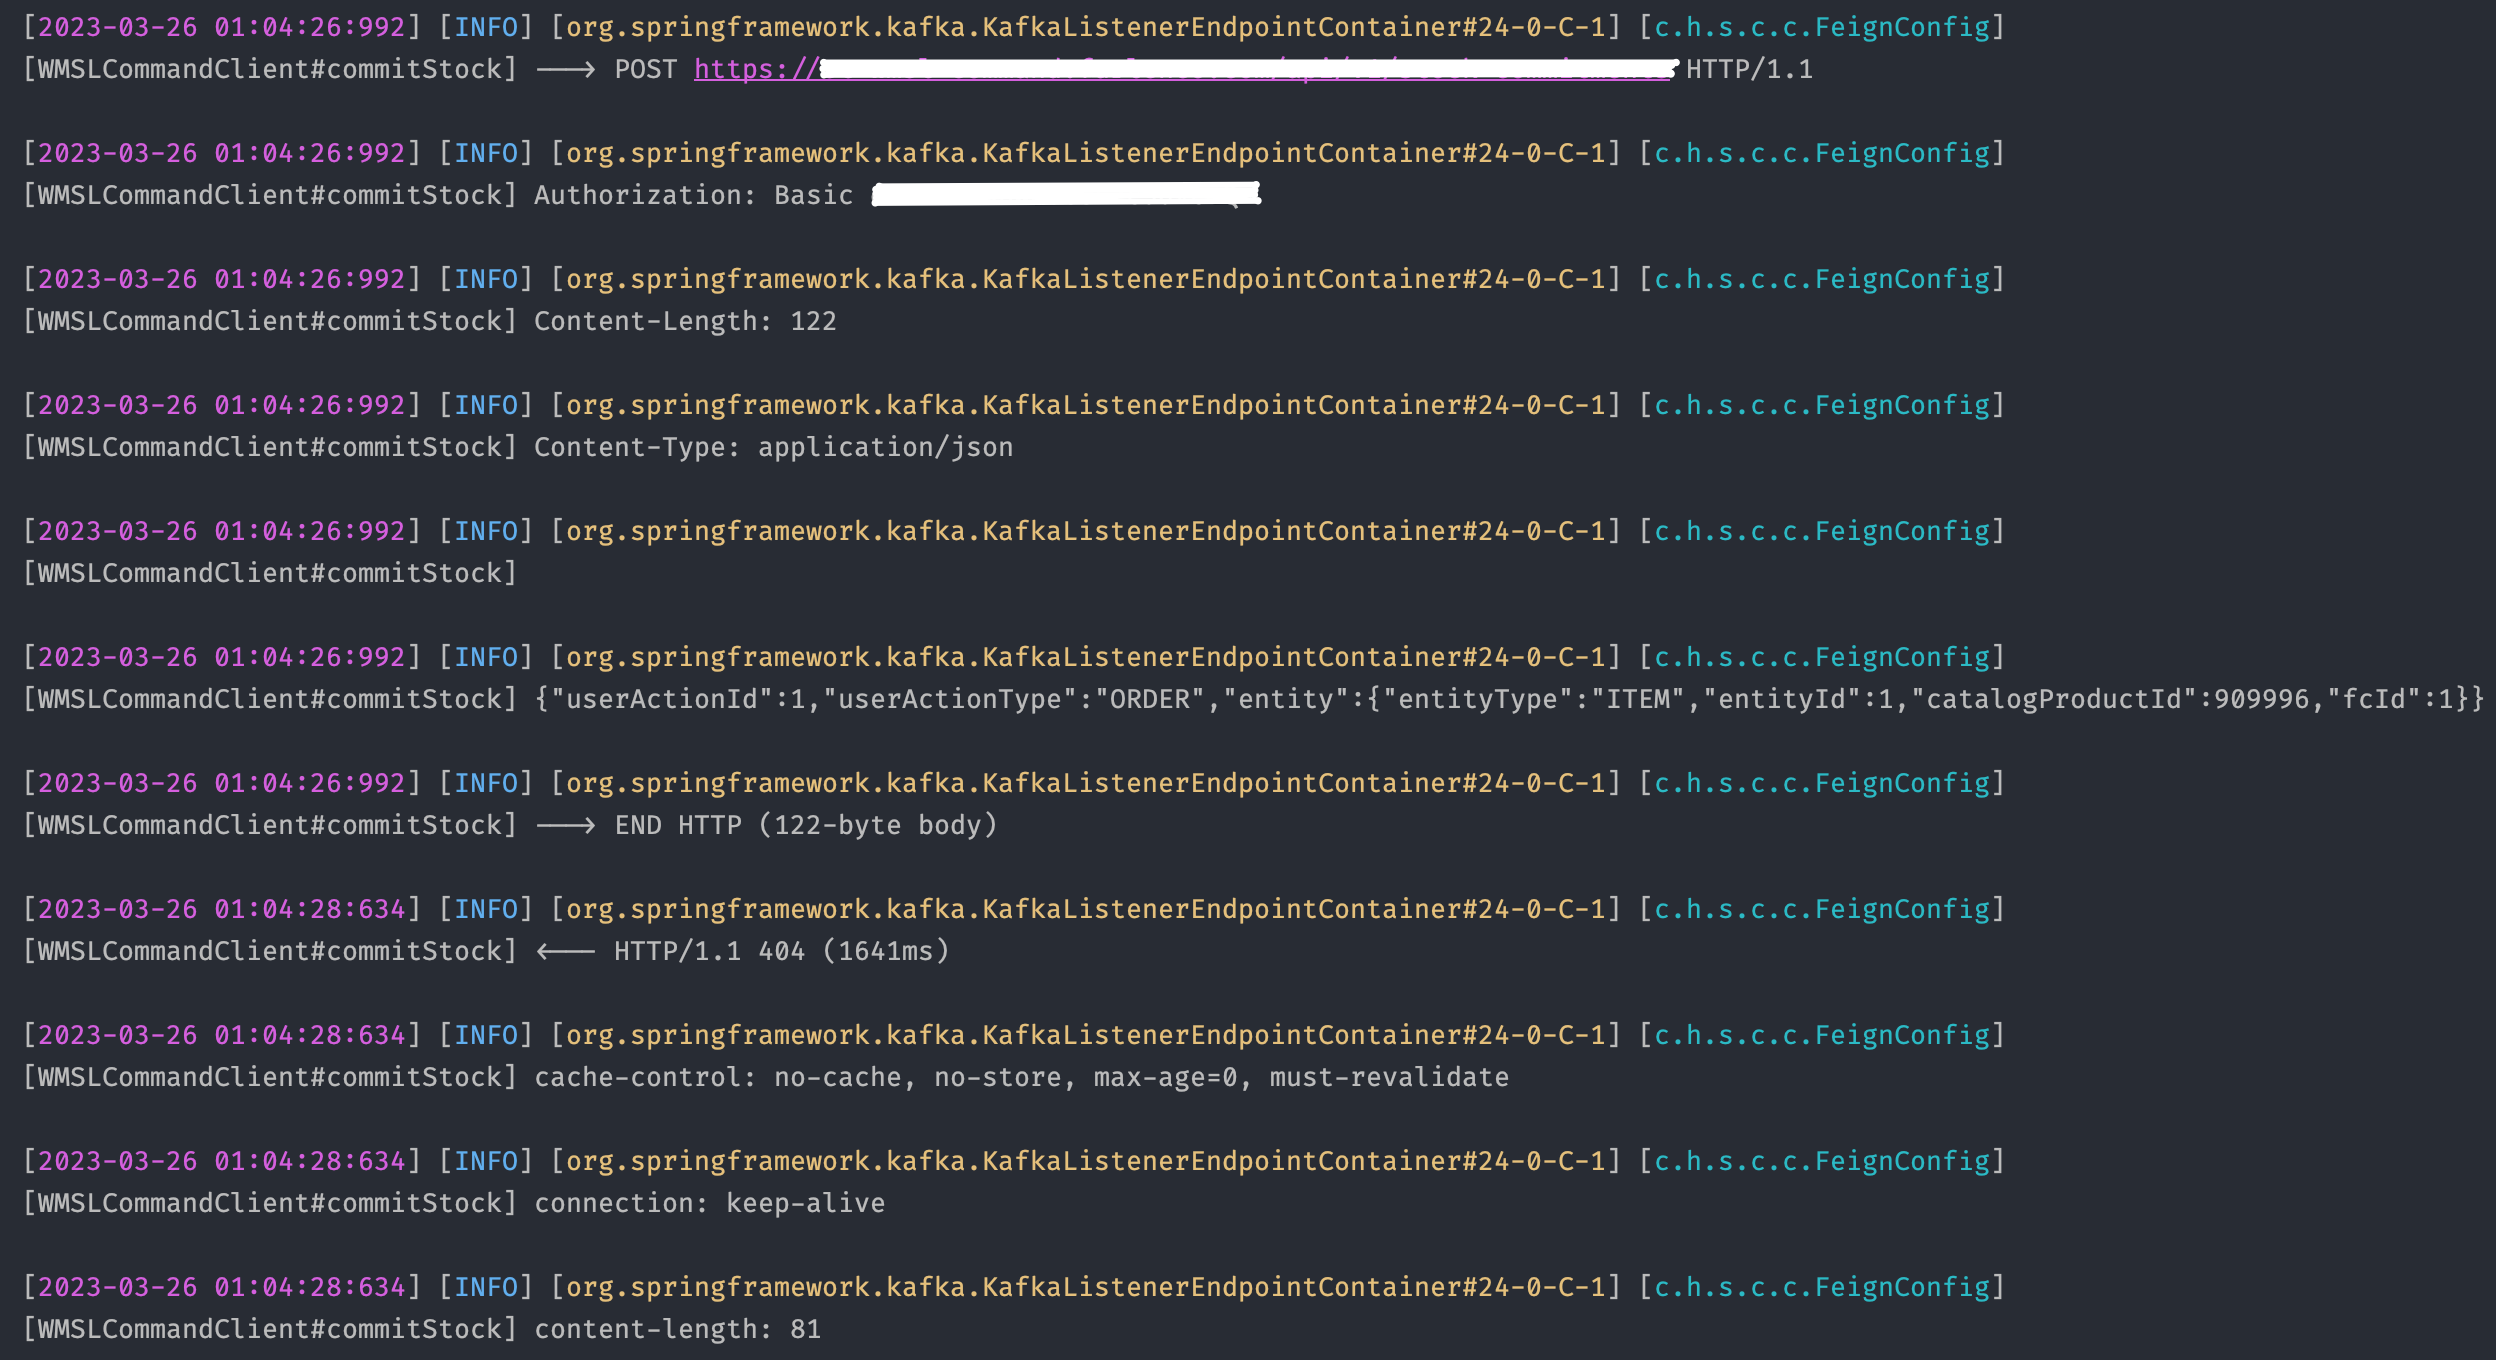
Task: Click the userActionType ORDER value in JSON
Action: pos(1150,699)
